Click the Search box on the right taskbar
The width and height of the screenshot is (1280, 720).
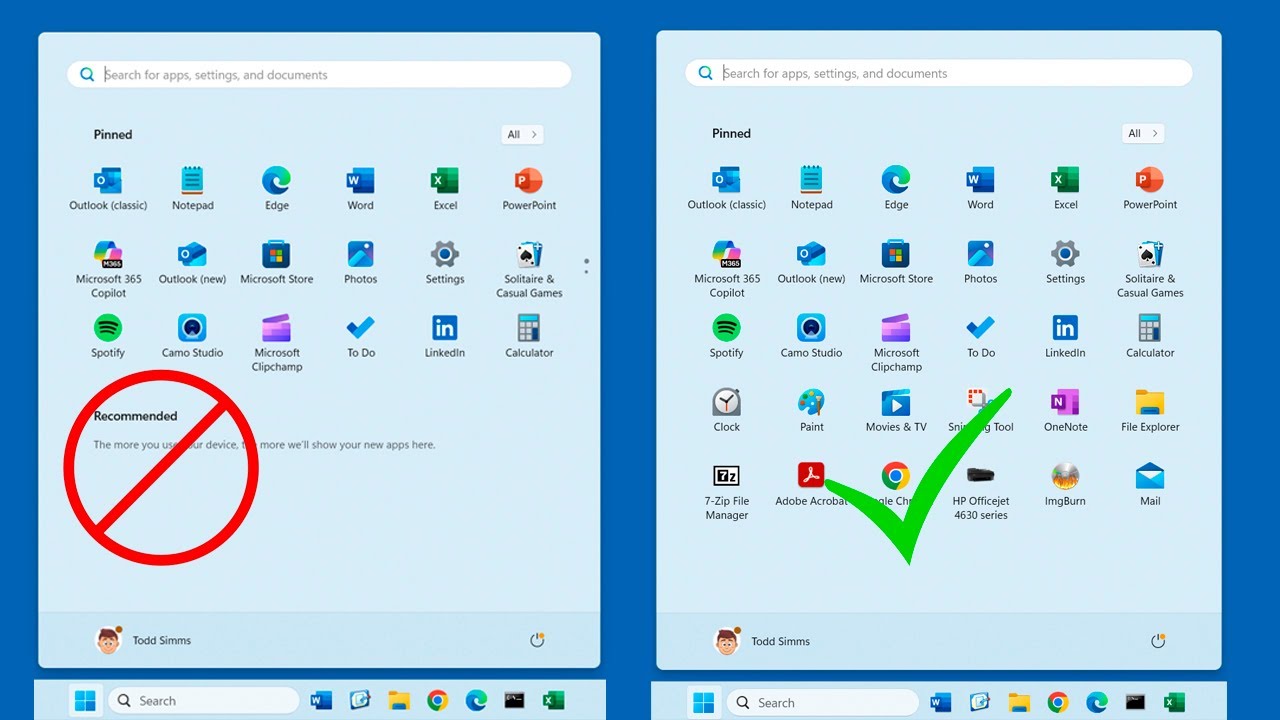click(822, 703)
